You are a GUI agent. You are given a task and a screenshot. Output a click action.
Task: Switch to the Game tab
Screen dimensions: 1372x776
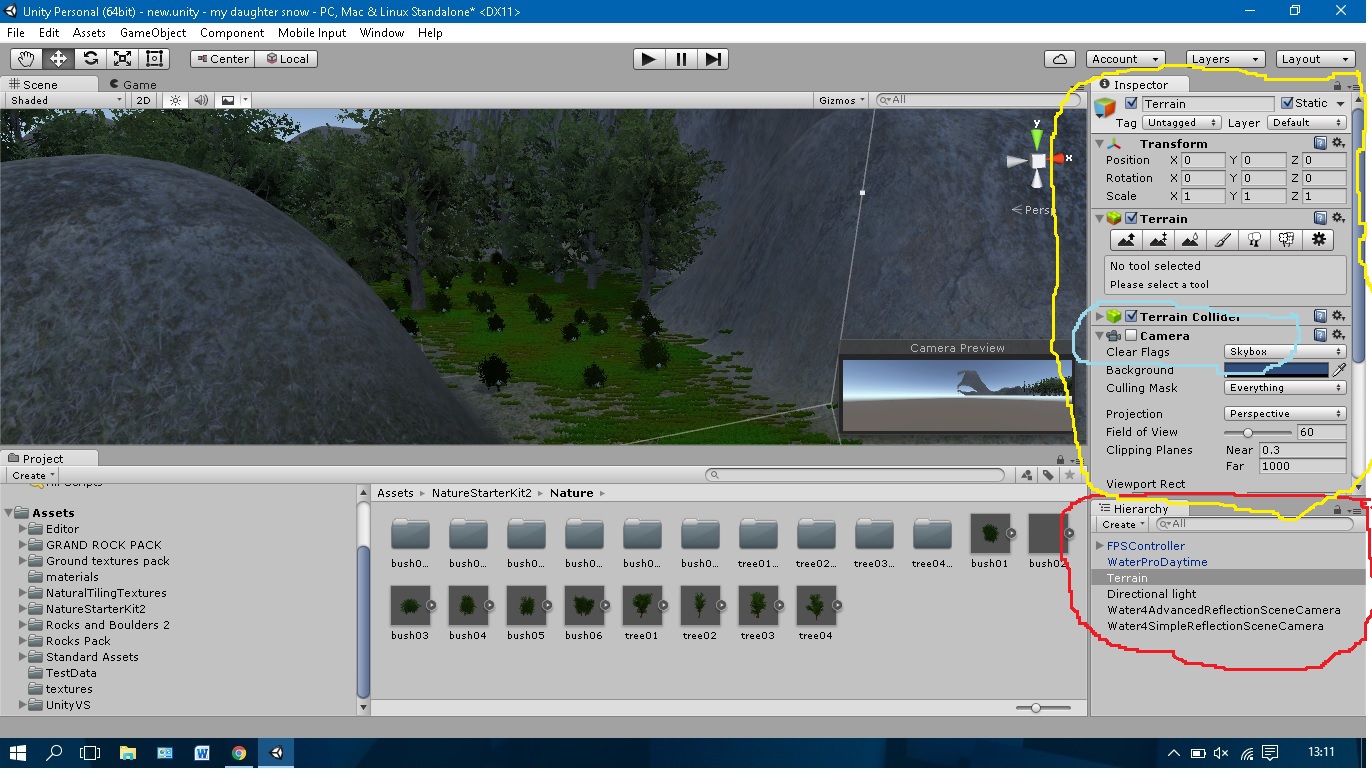pyautogui.click(x=133, y=85)
